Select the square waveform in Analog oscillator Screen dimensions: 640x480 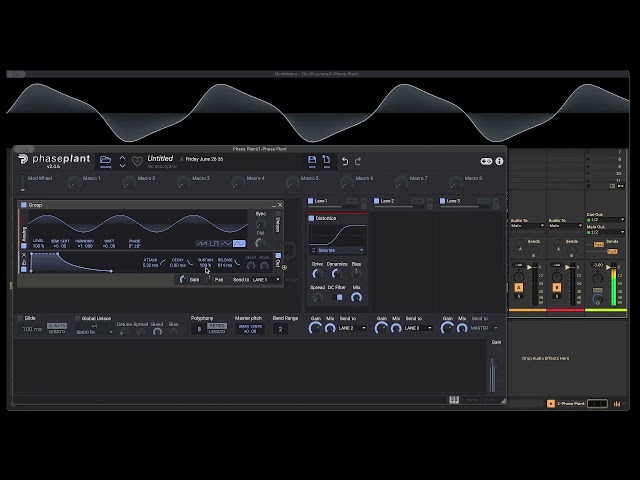[214, 243]
